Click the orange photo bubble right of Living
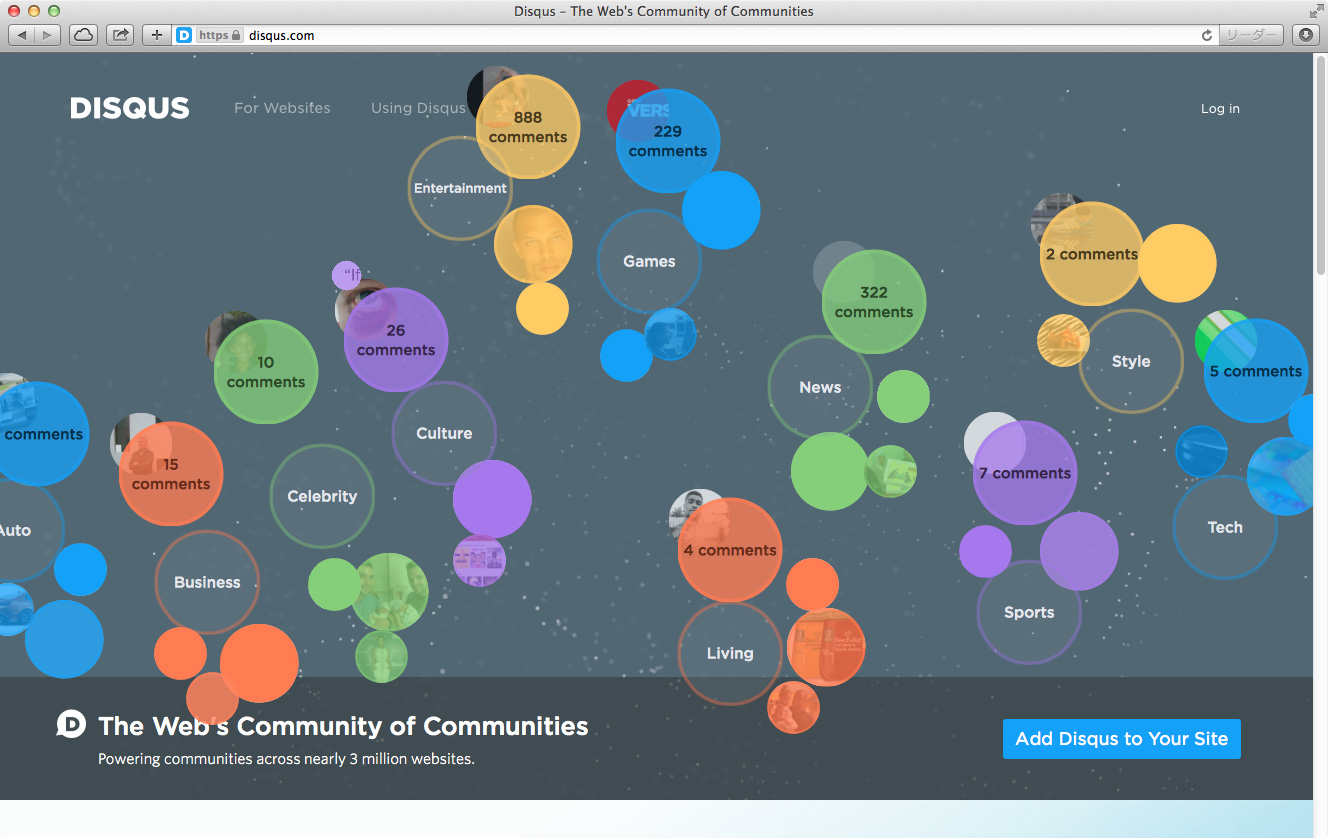 click(x=826, y=647)
